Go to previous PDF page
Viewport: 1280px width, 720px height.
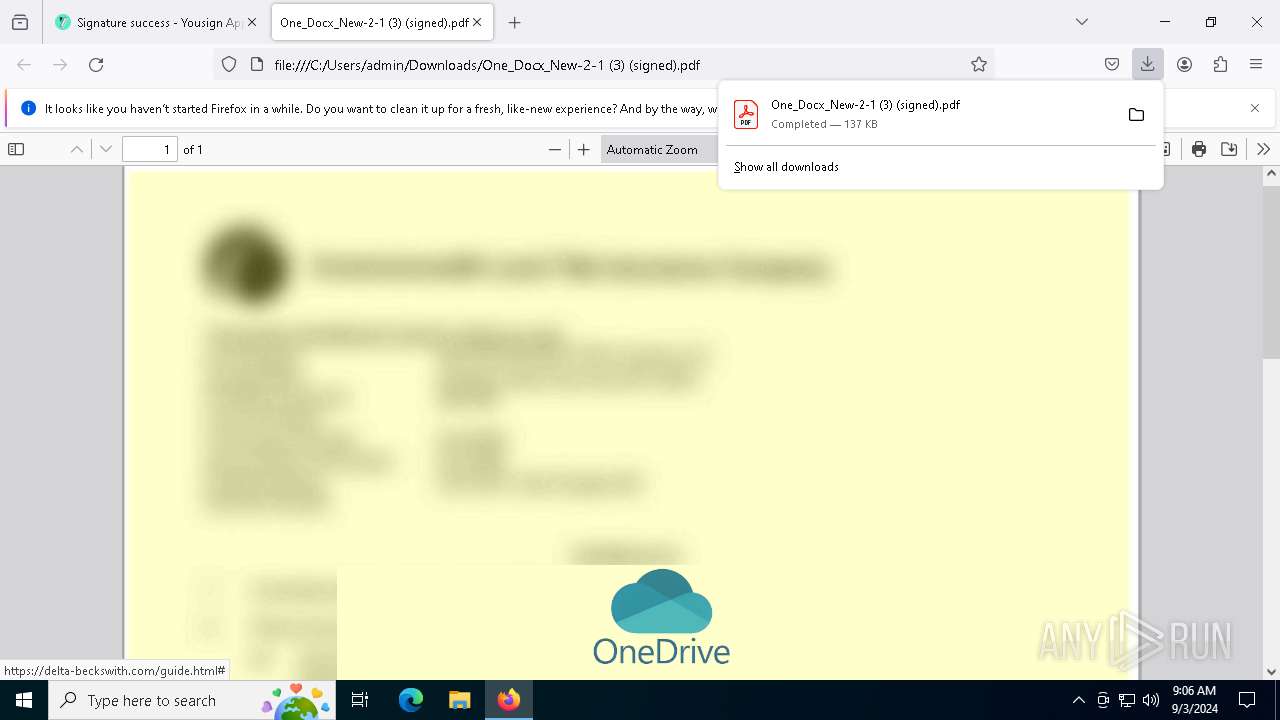[76, 149]
